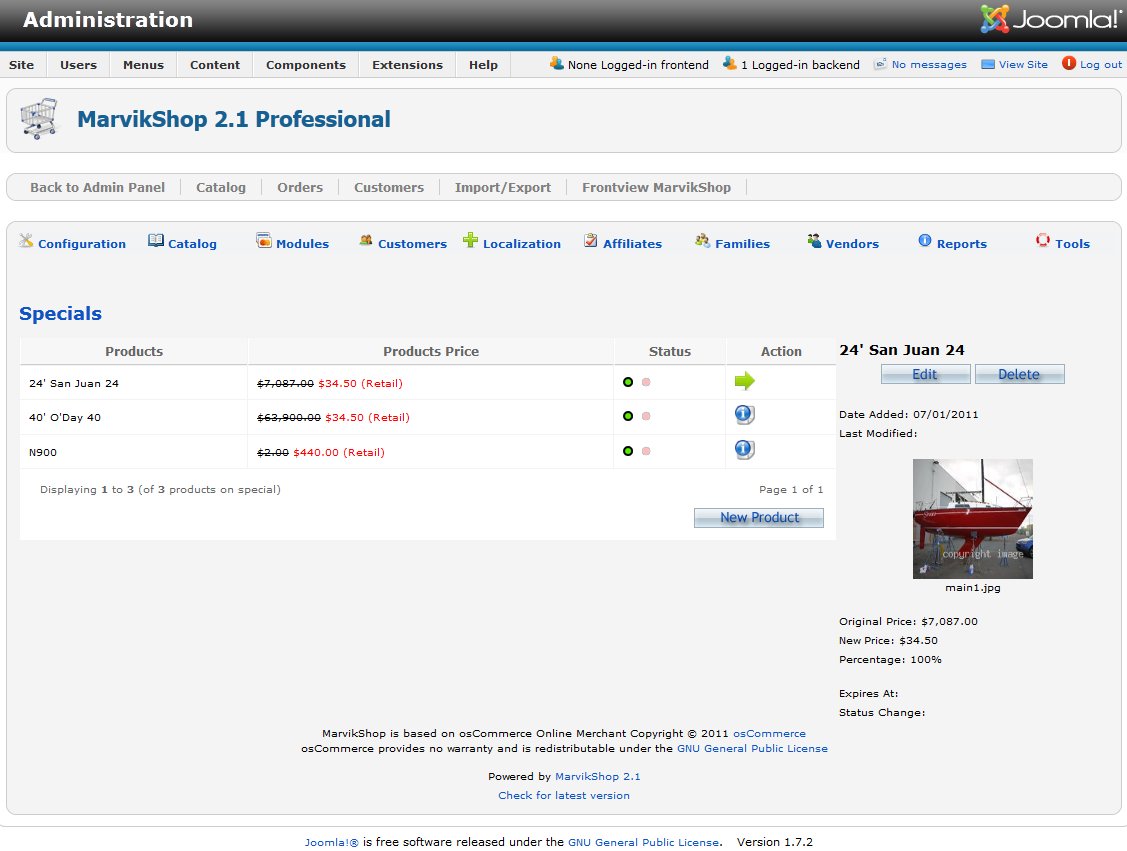Set 24' San Juan 24 status active (green)
This screenshot has width=1127, height=851.
(628, 382)
